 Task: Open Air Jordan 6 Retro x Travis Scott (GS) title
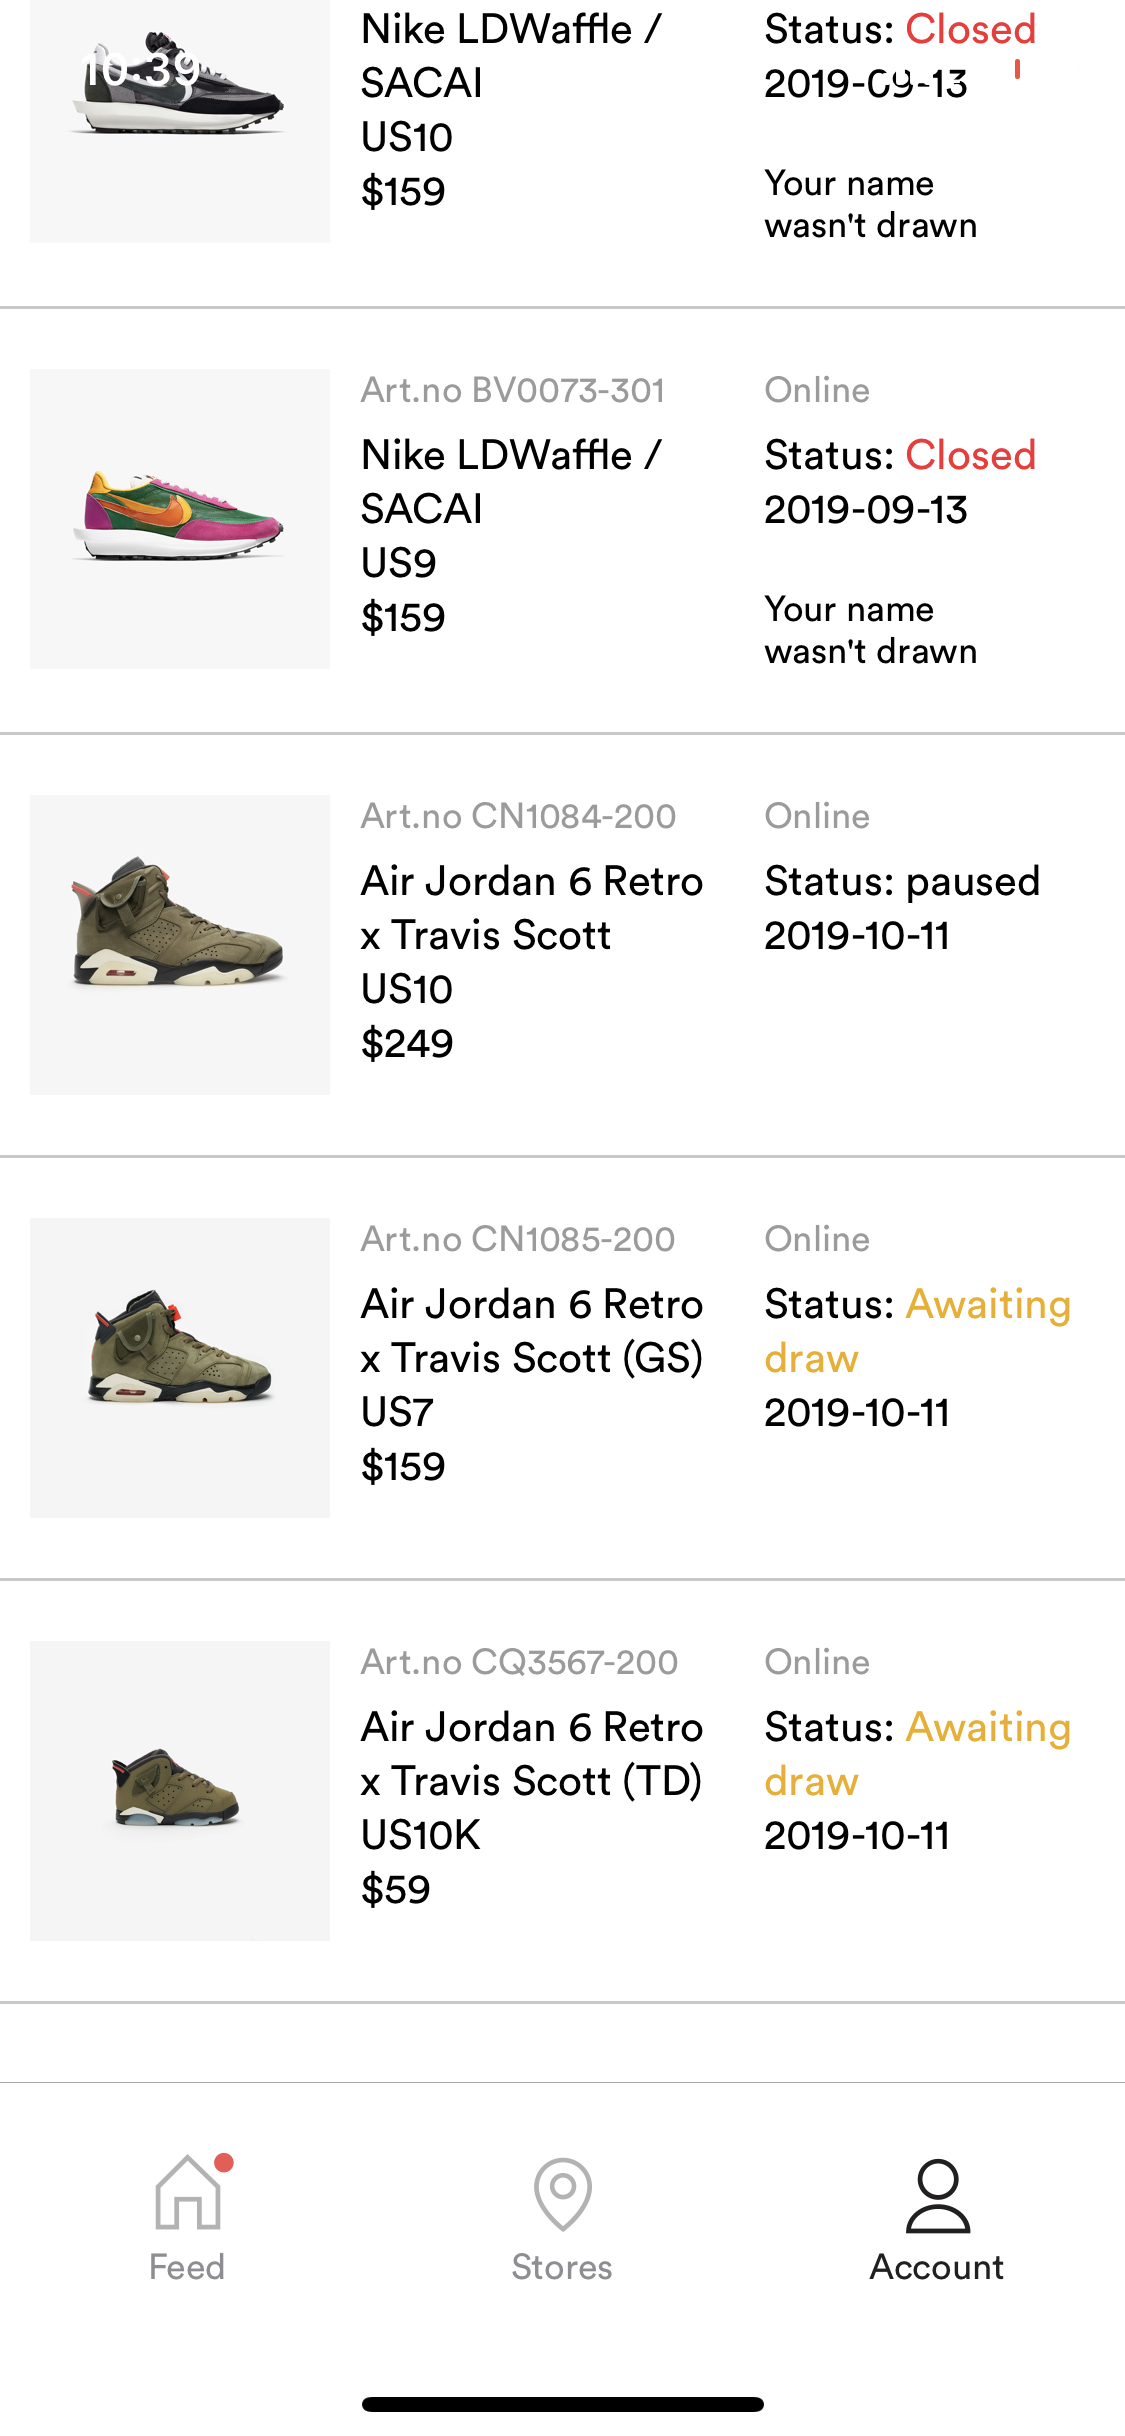(x=532, y=1331)
